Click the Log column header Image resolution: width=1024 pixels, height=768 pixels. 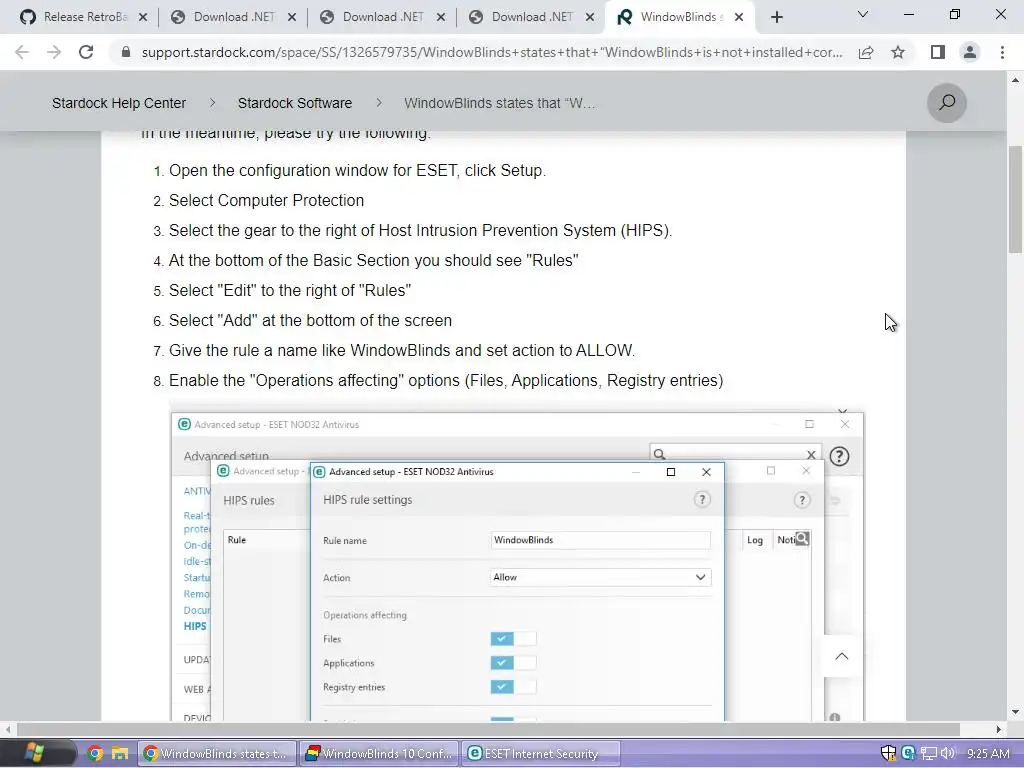pyautogui.click(x=755, y=540)
